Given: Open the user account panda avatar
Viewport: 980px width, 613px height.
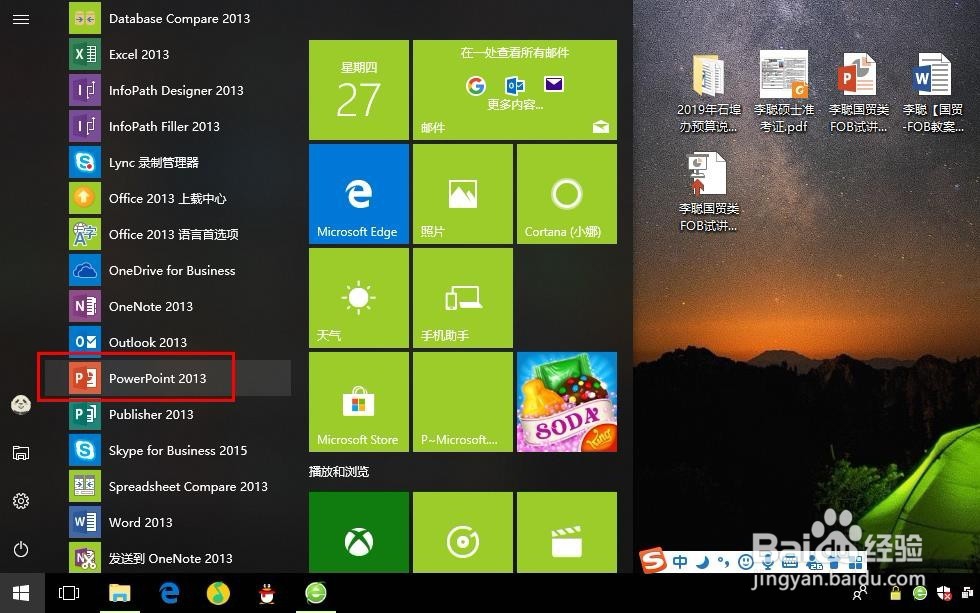Looking at the screenshot, I should pos(21,405).
